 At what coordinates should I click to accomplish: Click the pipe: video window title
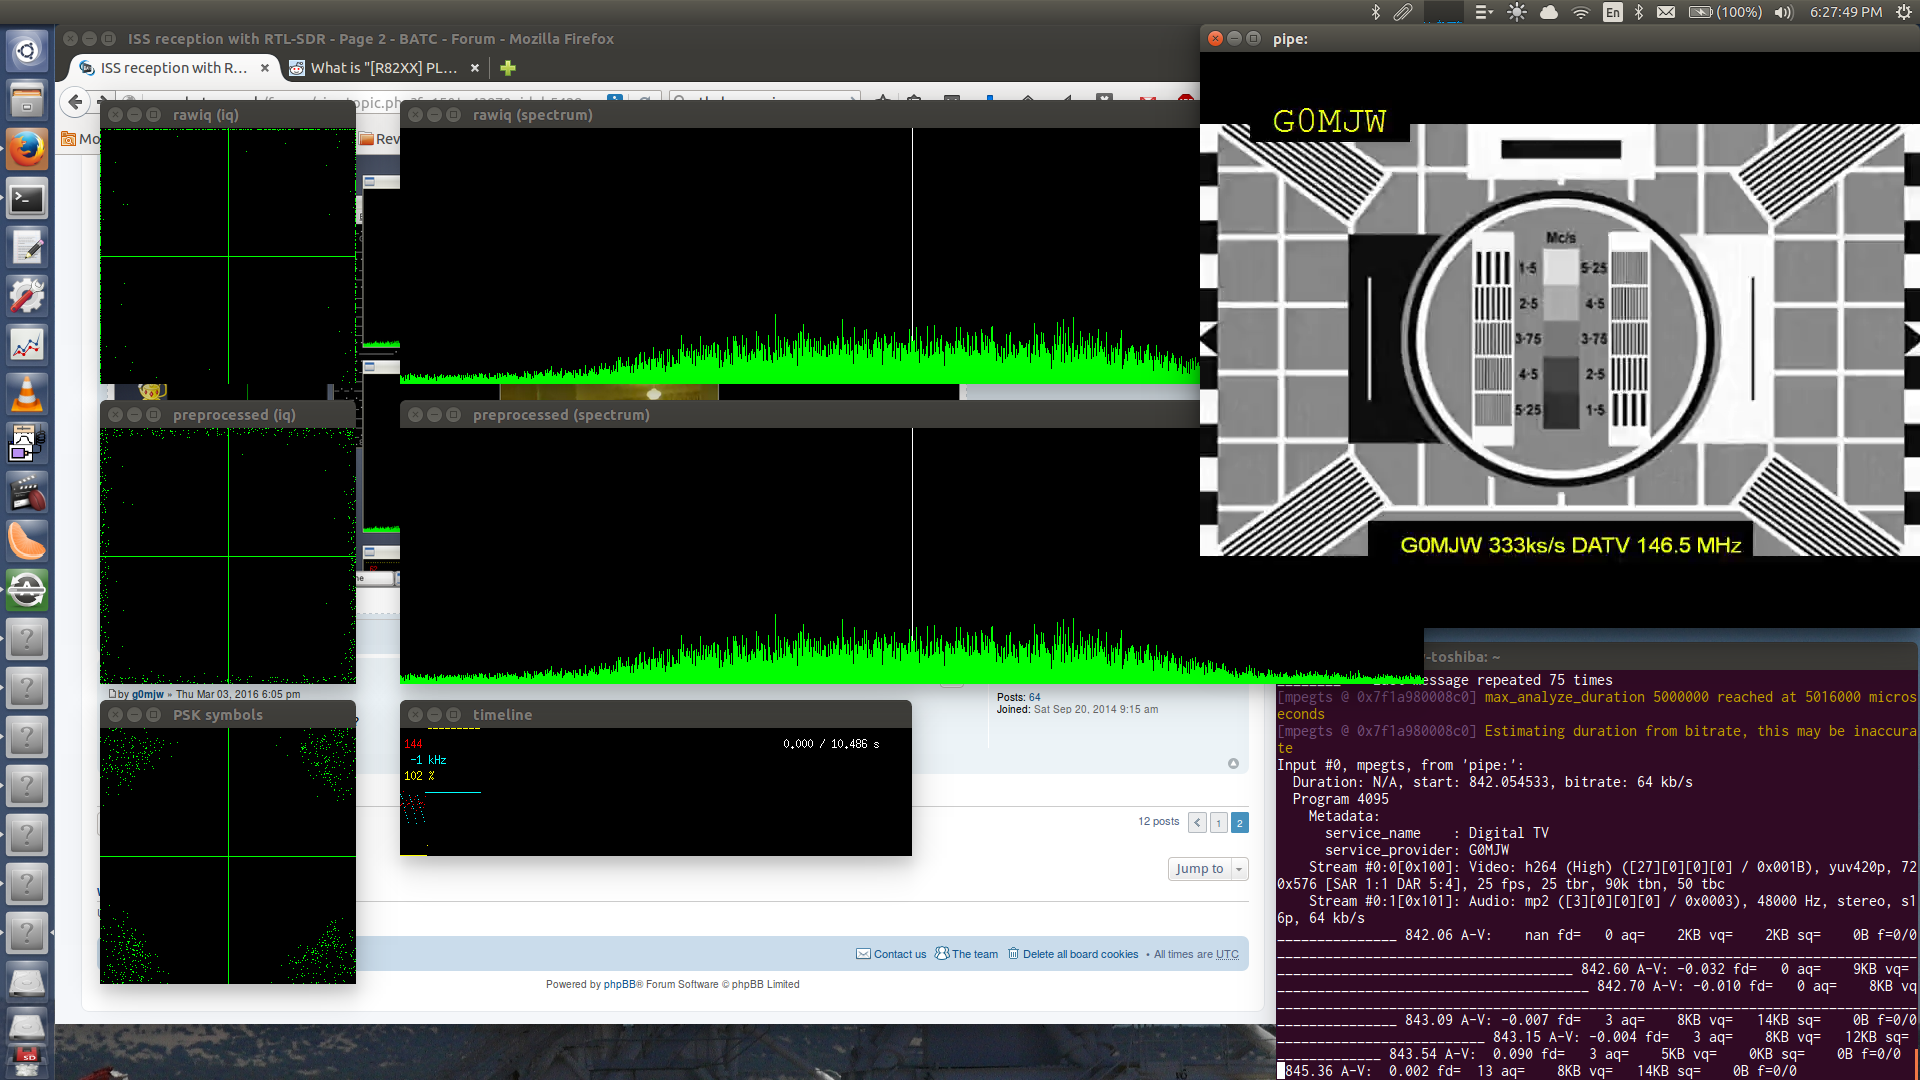coord(1290,39)
